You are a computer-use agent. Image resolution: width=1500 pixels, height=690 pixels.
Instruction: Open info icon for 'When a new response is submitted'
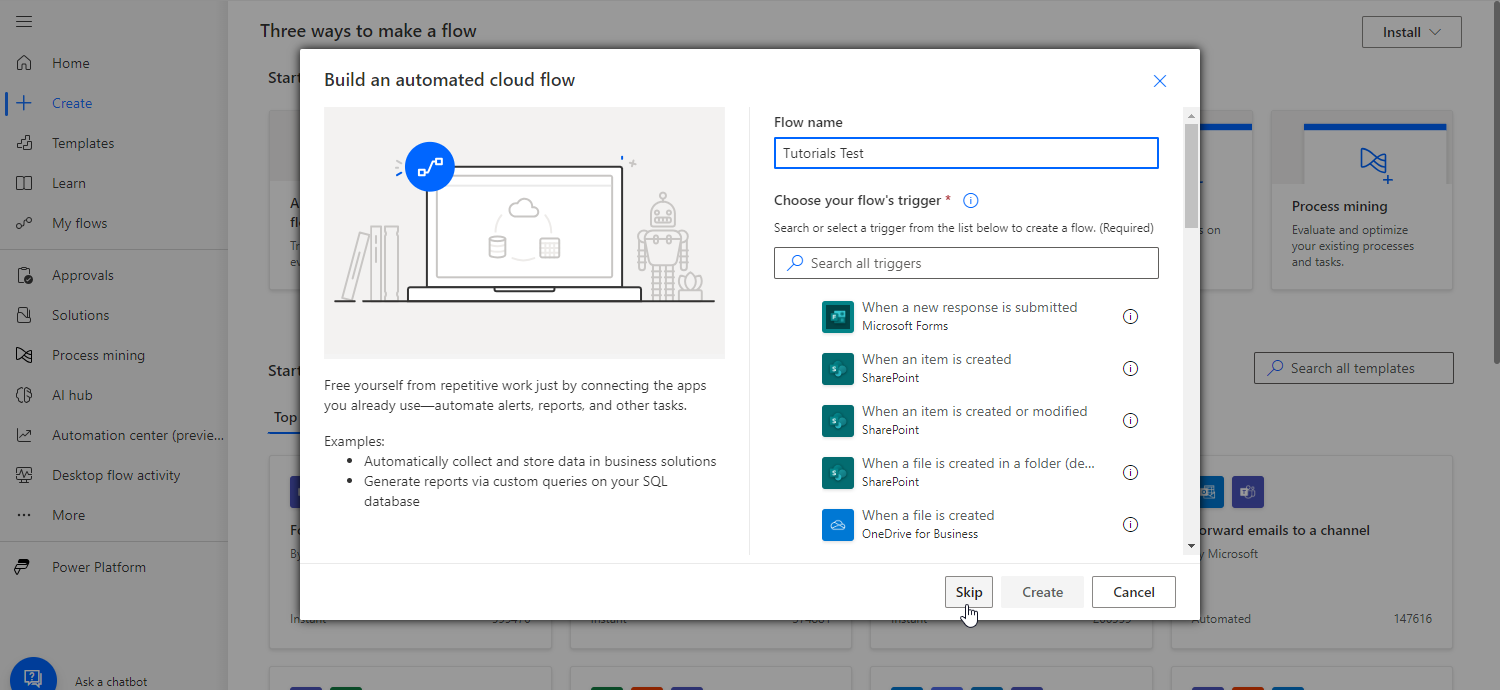pyautogui.click(x=1130, y=316)
